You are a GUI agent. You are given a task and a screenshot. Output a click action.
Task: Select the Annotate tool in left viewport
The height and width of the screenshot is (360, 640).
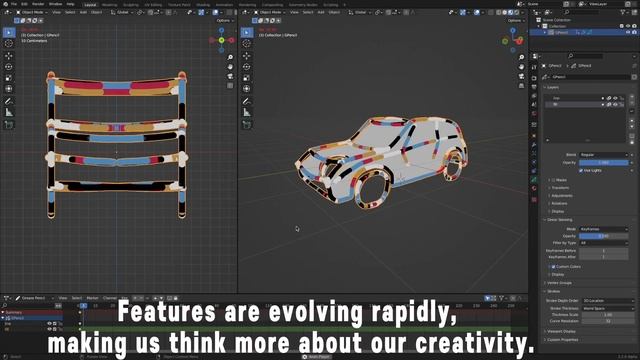pos(9,101)
